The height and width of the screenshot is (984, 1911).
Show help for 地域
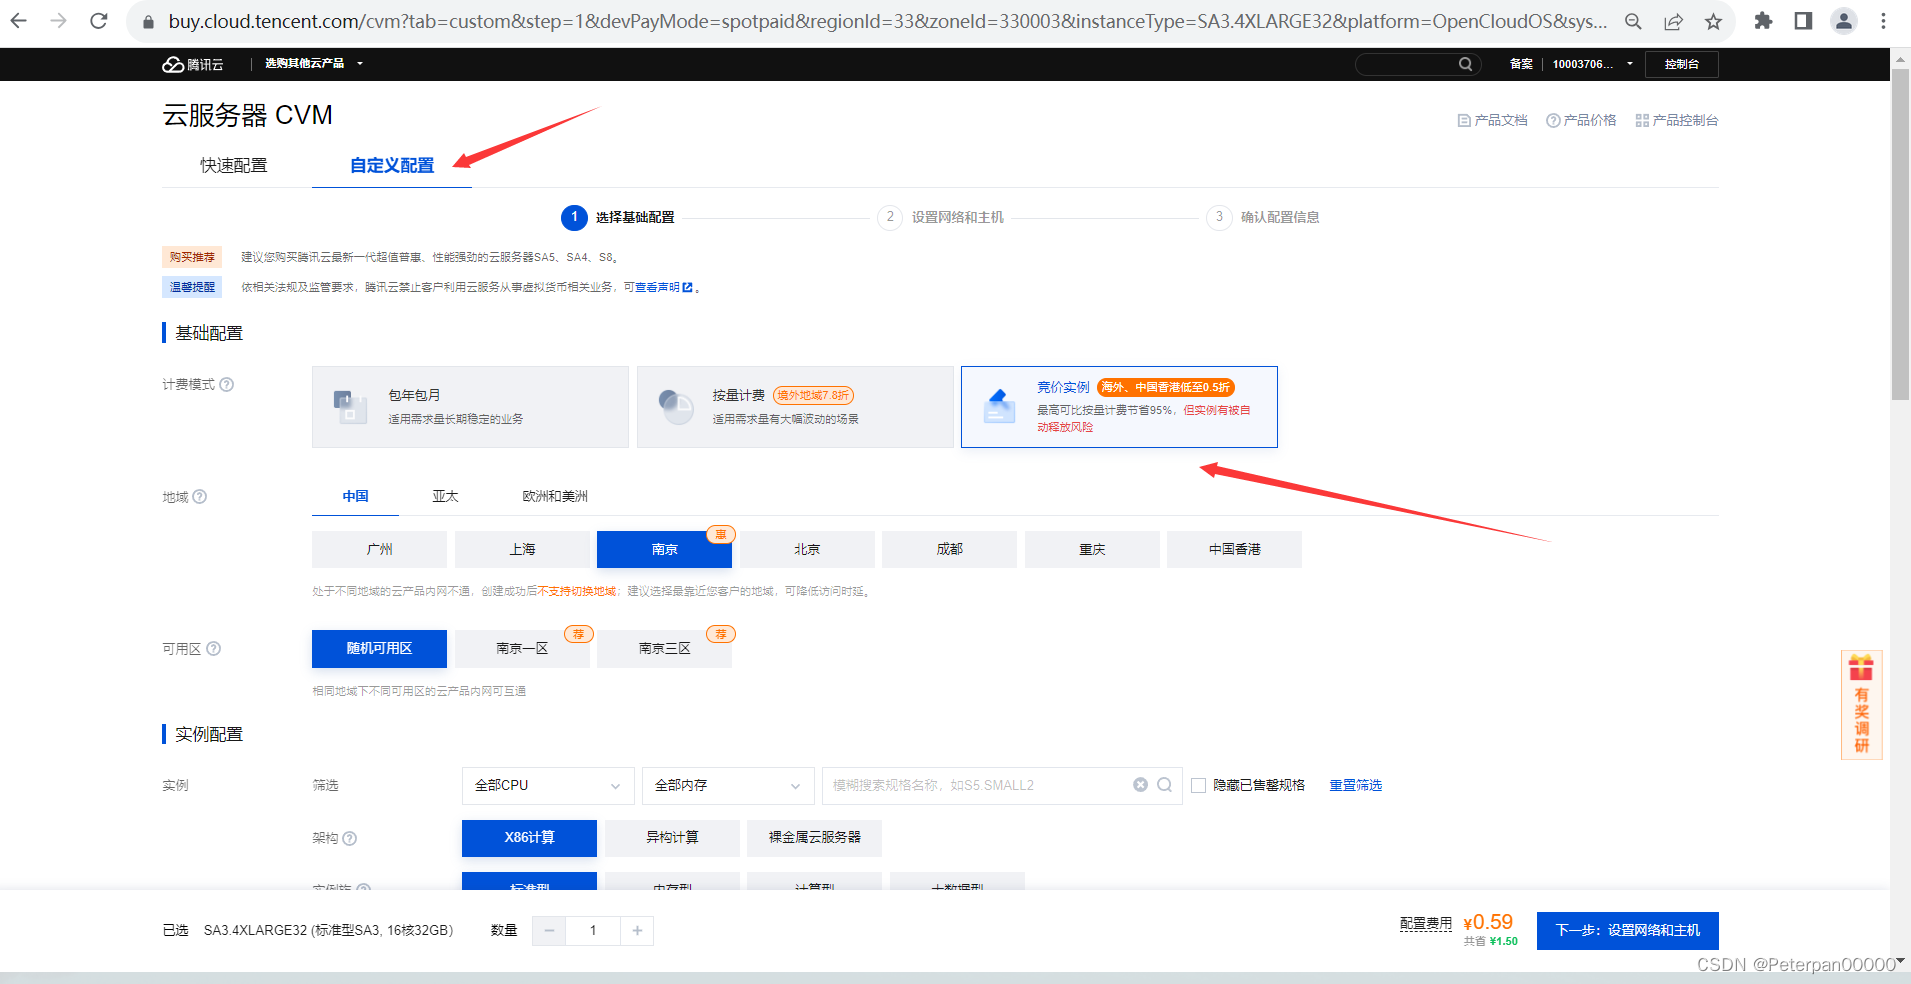point(200,496)
